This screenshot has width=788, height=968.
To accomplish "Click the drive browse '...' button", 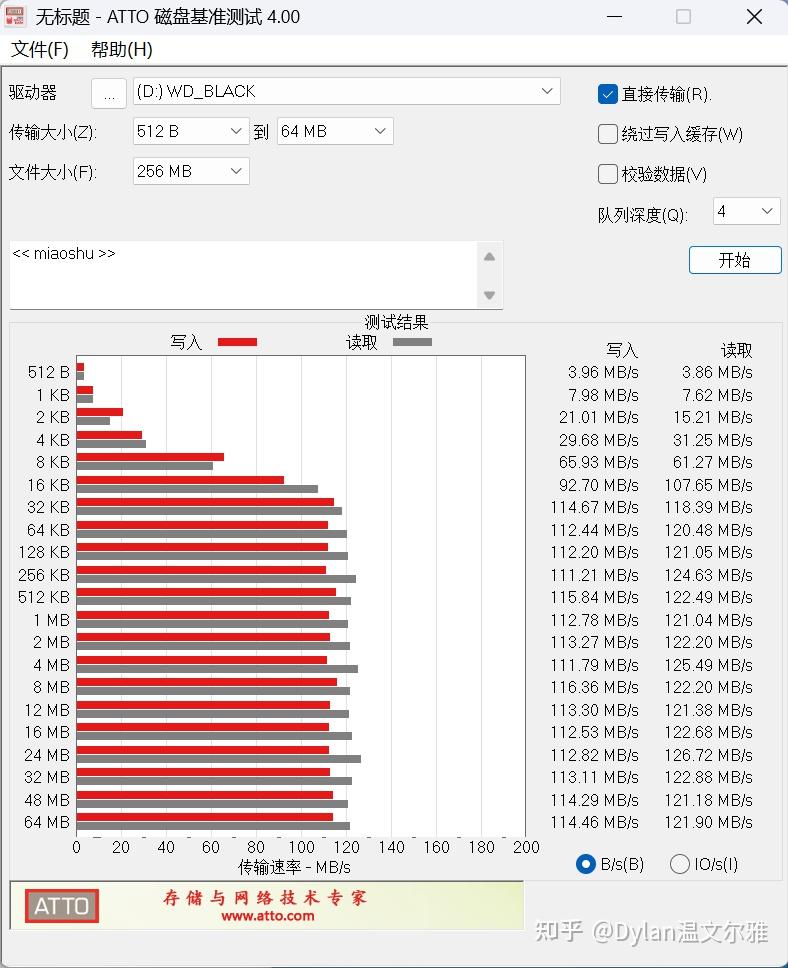I will pyautogui.click(x=109, y=93).
